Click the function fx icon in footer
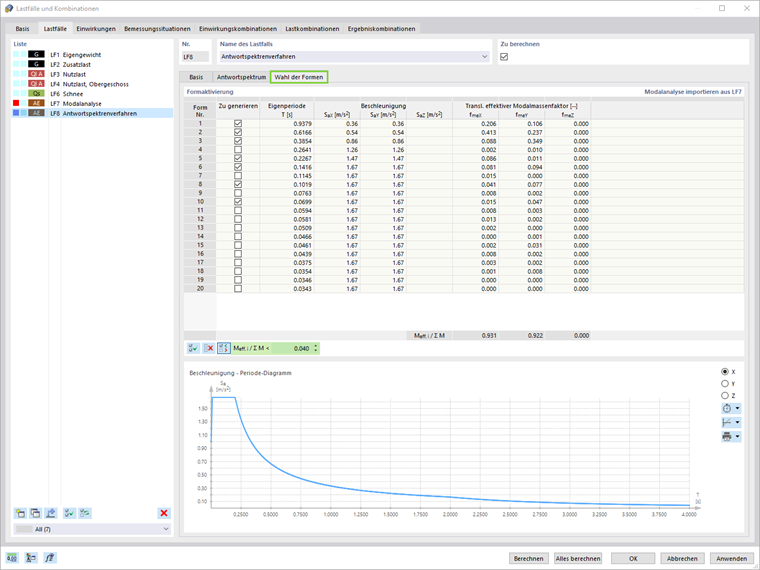 coord(50,558)
